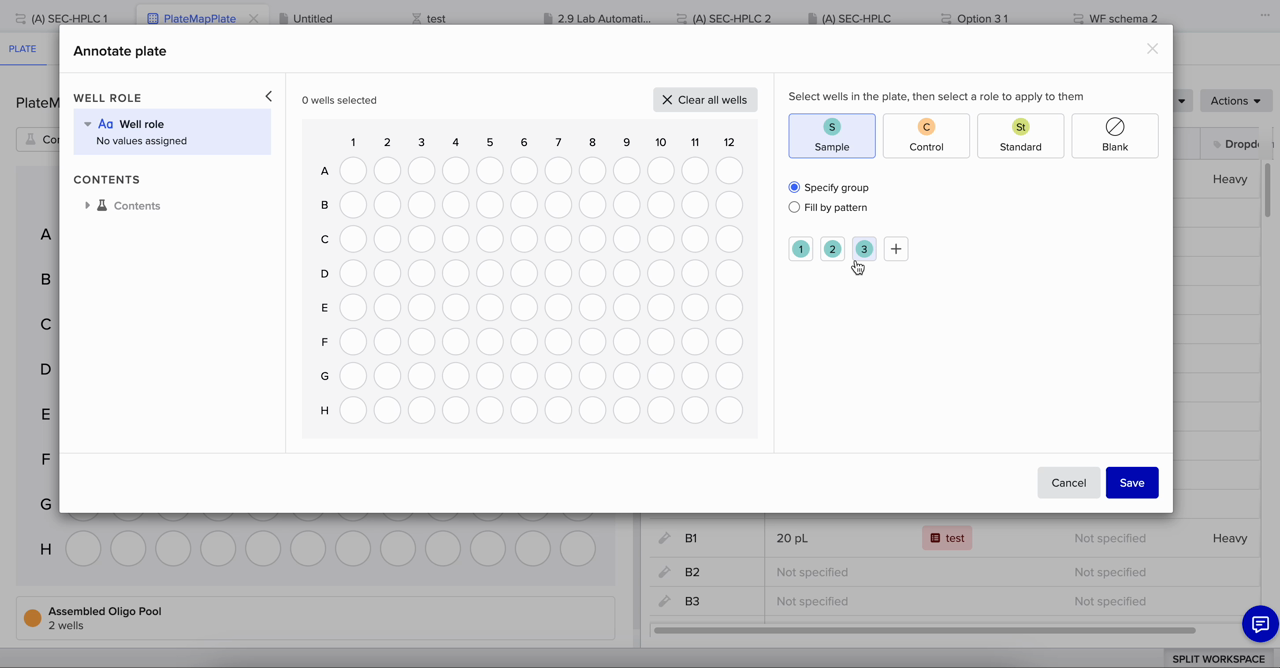Image resolution: width=1280 pixels, height=668 pixels.
Task: Expand the Contents tree item
Action: pos(87,205)
